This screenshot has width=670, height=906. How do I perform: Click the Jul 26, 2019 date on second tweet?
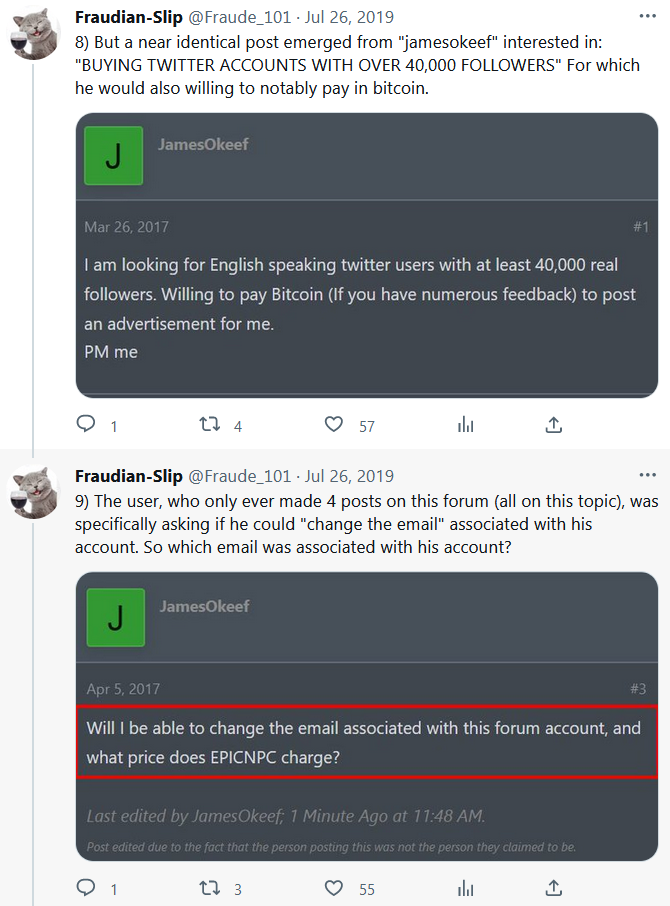(349, 476)
